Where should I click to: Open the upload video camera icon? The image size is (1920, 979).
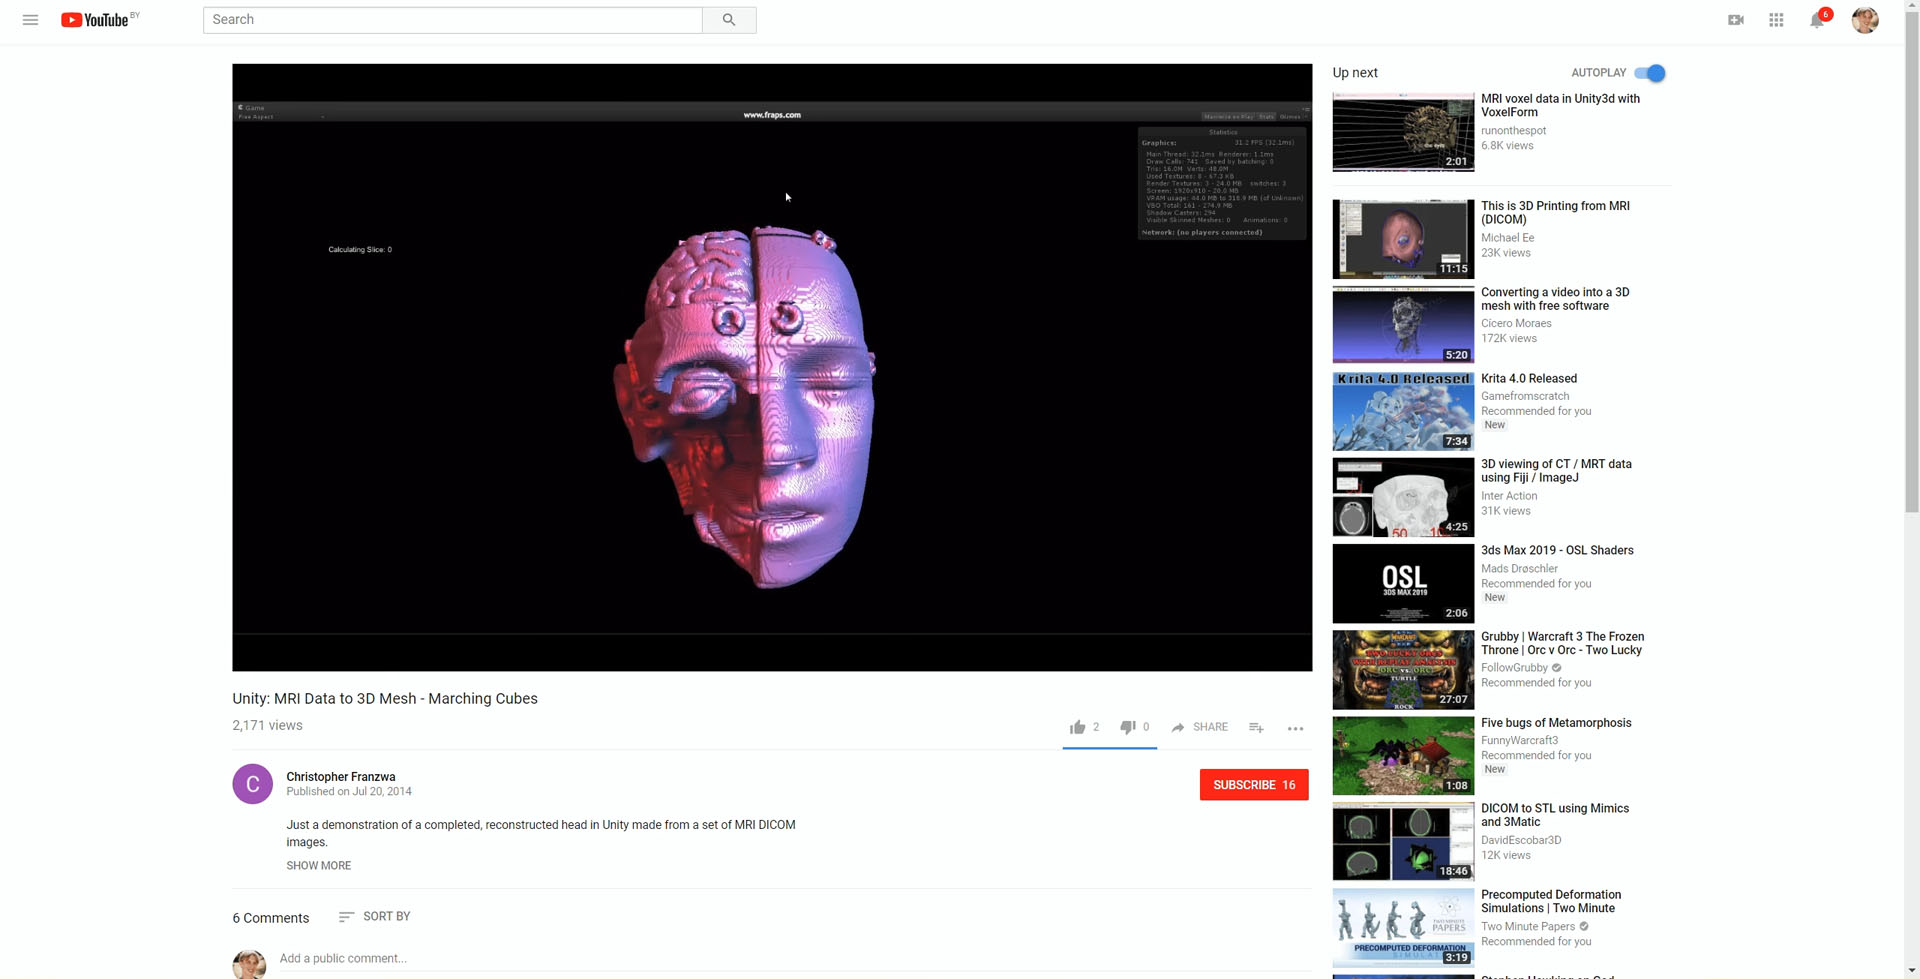[x=1736, y=20]
